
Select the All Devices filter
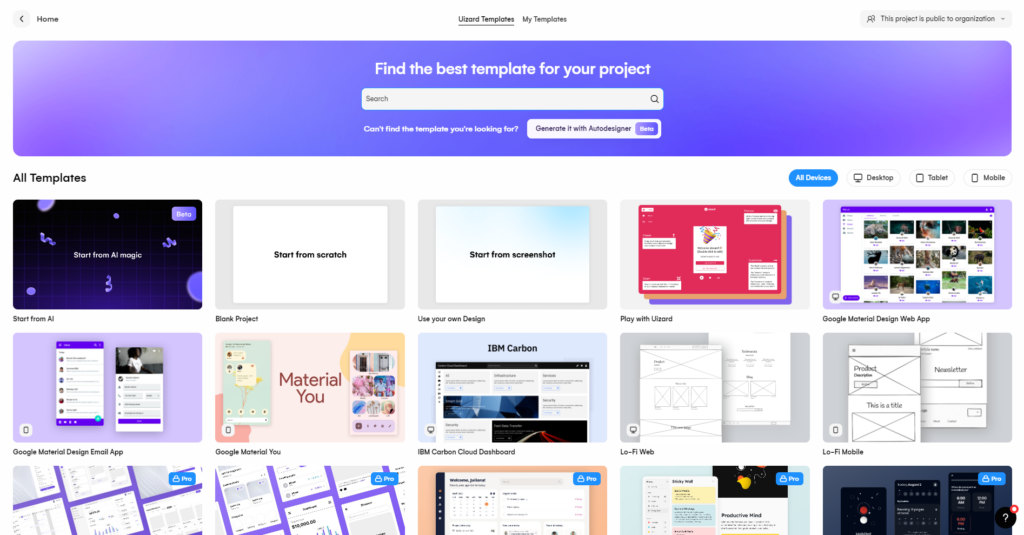(813, 178)
